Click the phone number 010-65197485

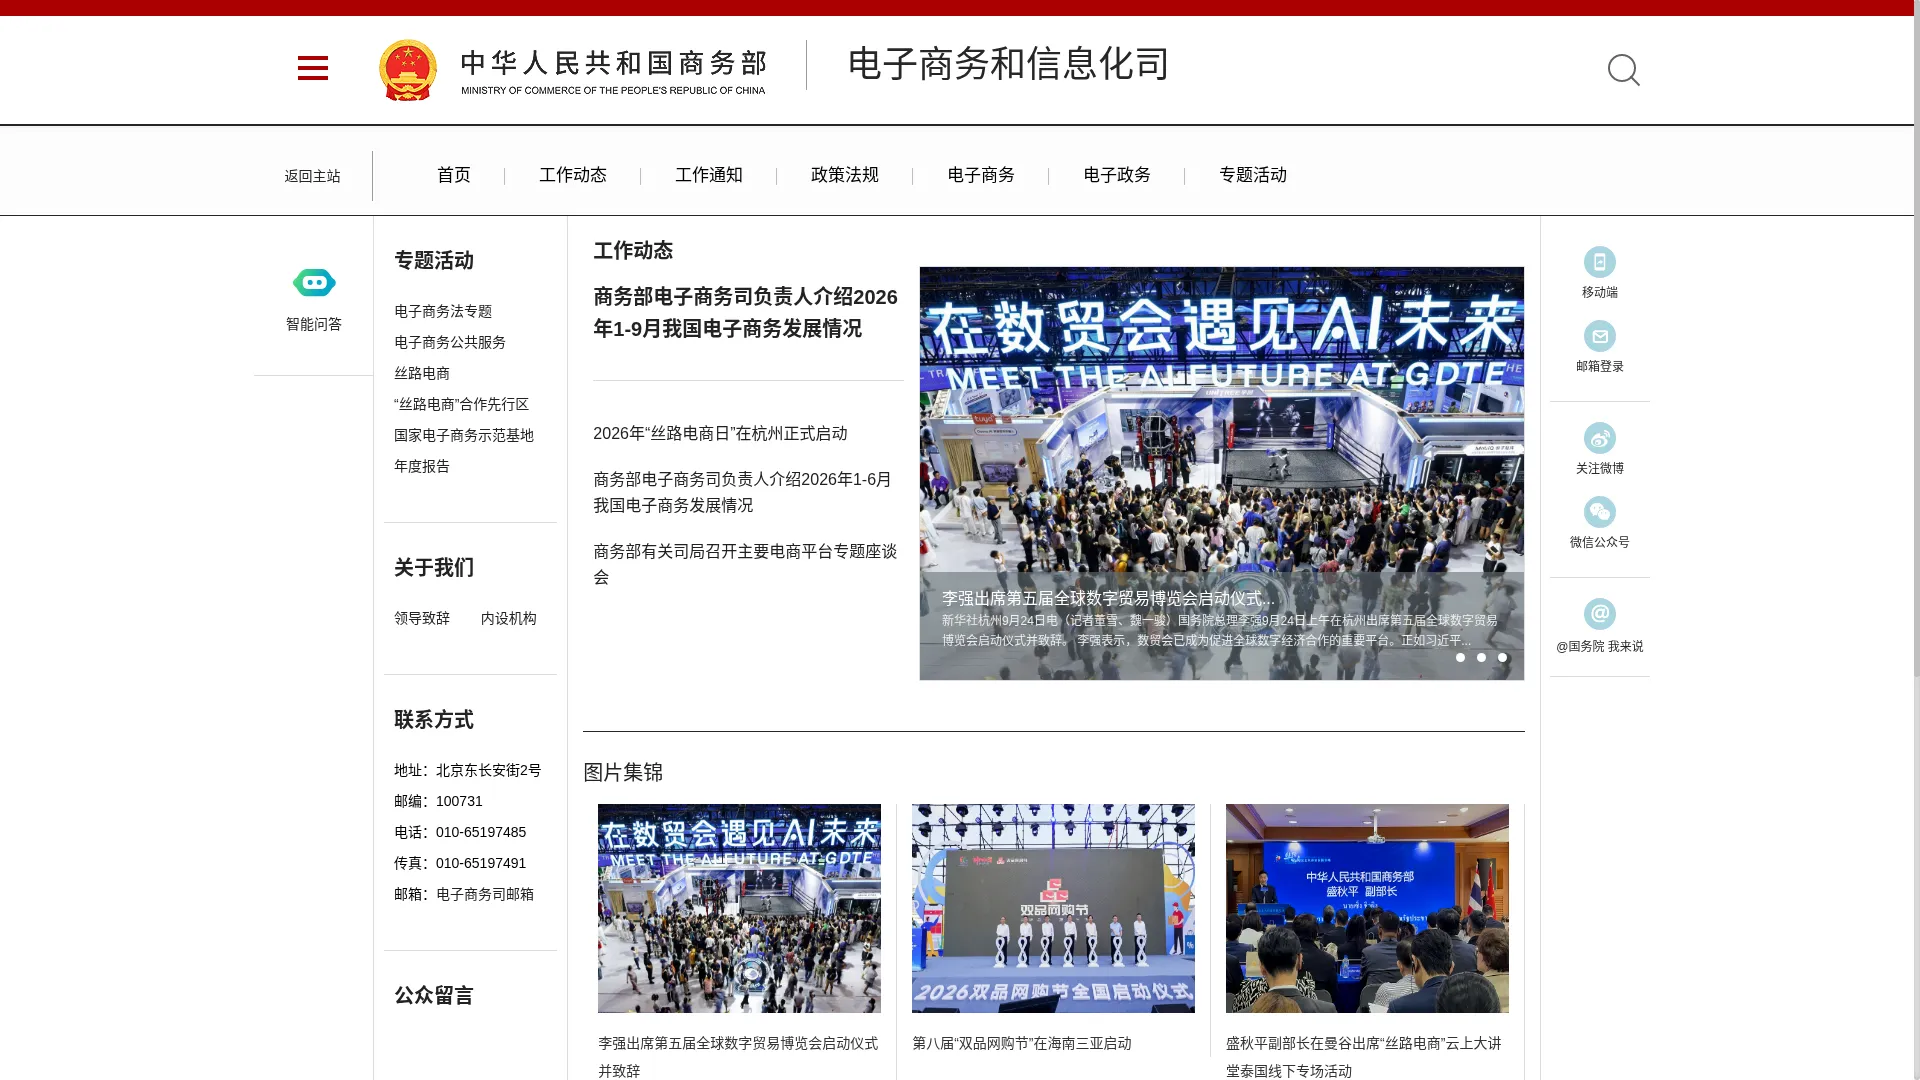pyautogui.click(x=481, y=832)
